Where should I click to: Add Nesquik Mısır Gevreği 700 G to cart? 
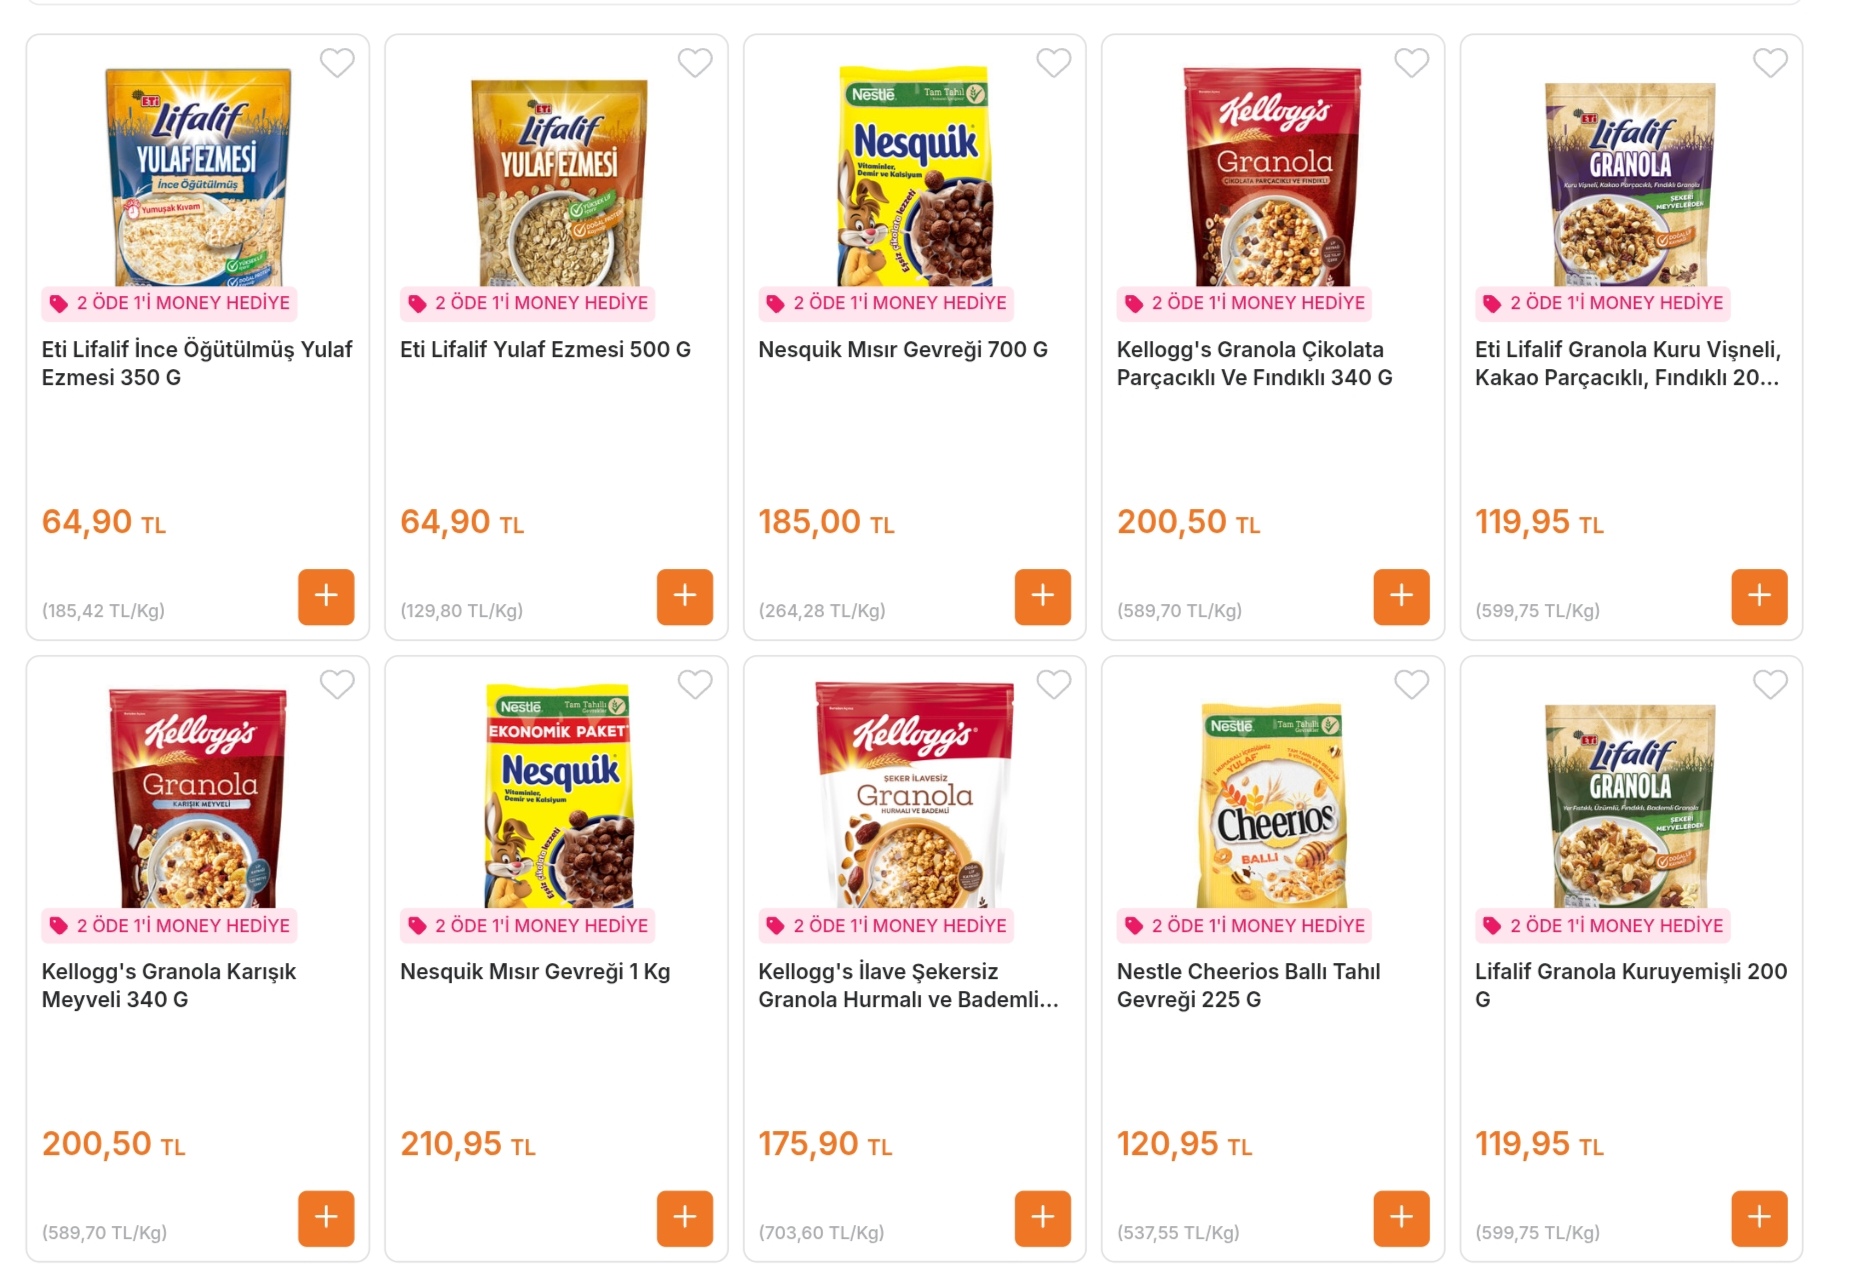1042,597
